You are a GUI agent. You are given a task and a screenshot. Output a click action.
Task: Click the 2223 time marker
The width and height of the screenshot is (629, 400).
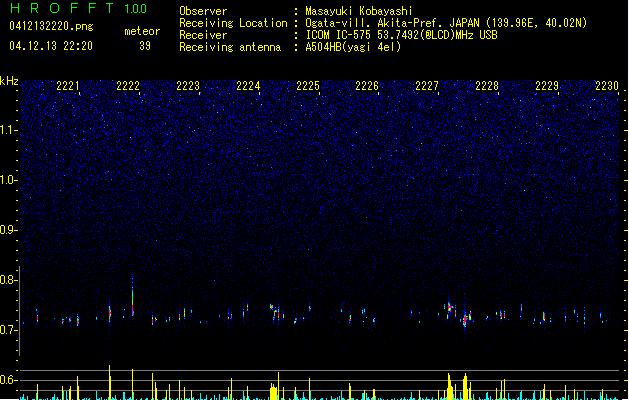pyautogui.click(x=188, y=86)
